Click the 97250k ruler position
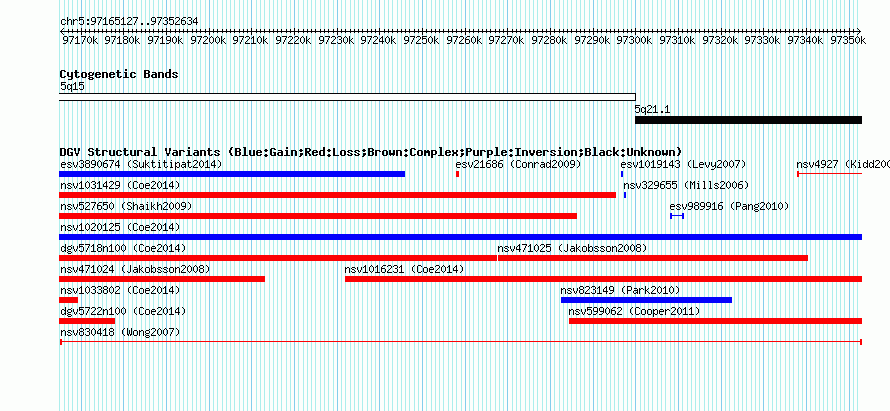Screen dimensions: 890x411 (422, 40)
